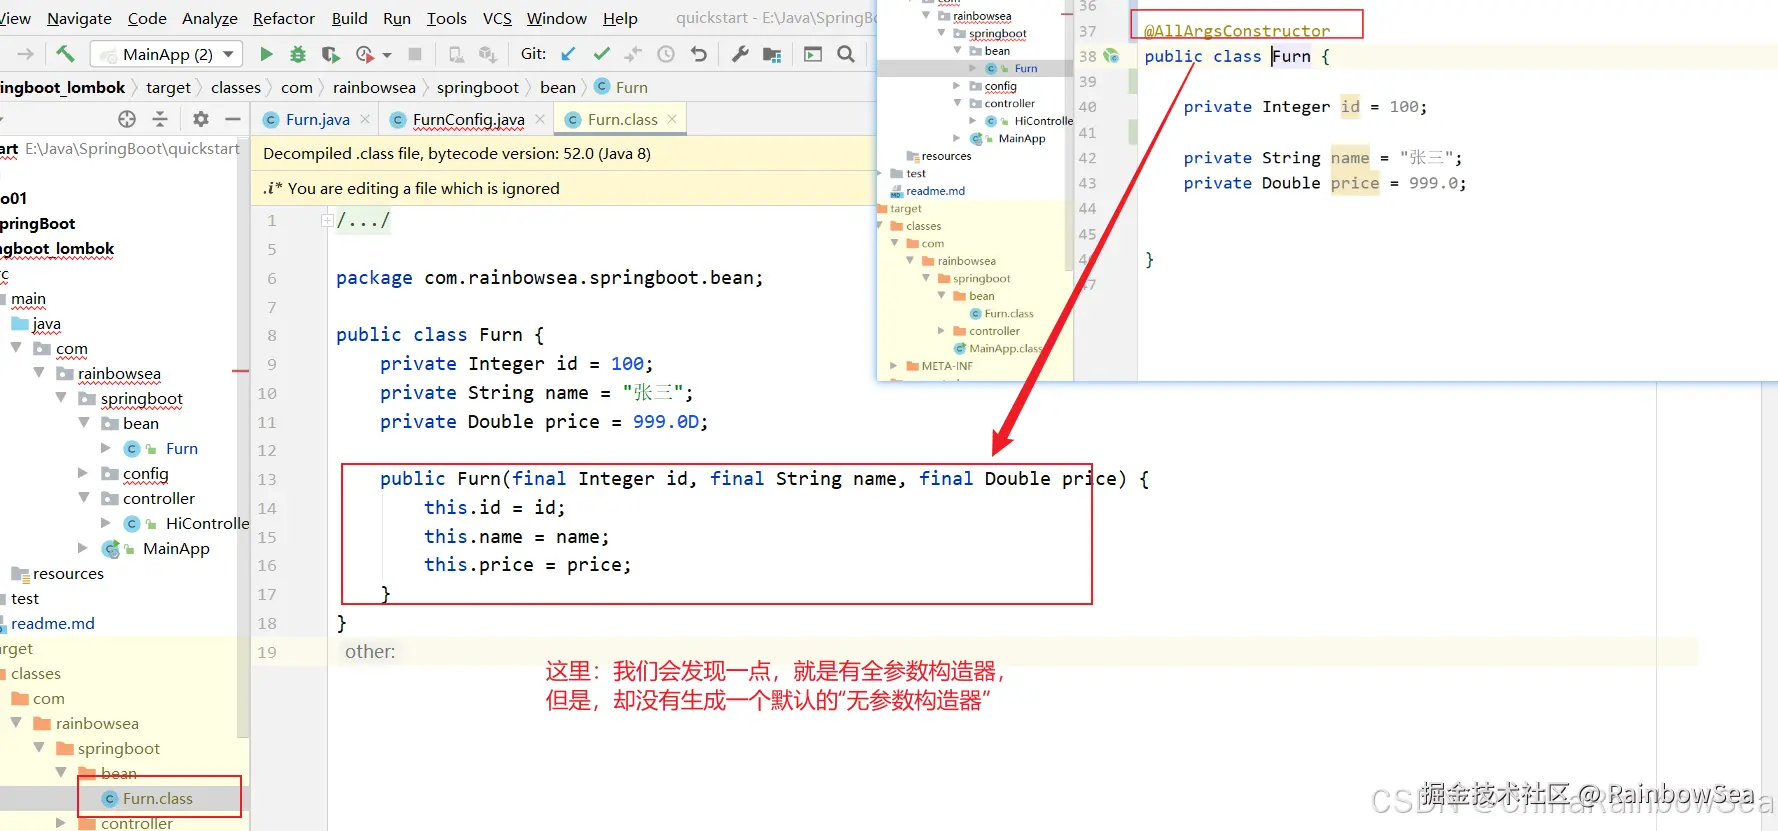Open Git compare with branch icon
1778x831 pixels.
point(633,54)
